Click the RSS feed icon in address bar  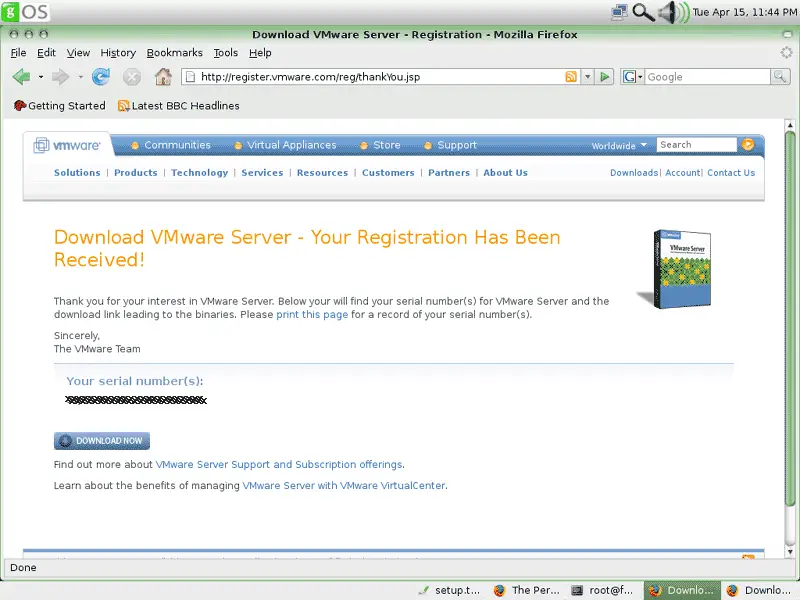tap(571, 77)
